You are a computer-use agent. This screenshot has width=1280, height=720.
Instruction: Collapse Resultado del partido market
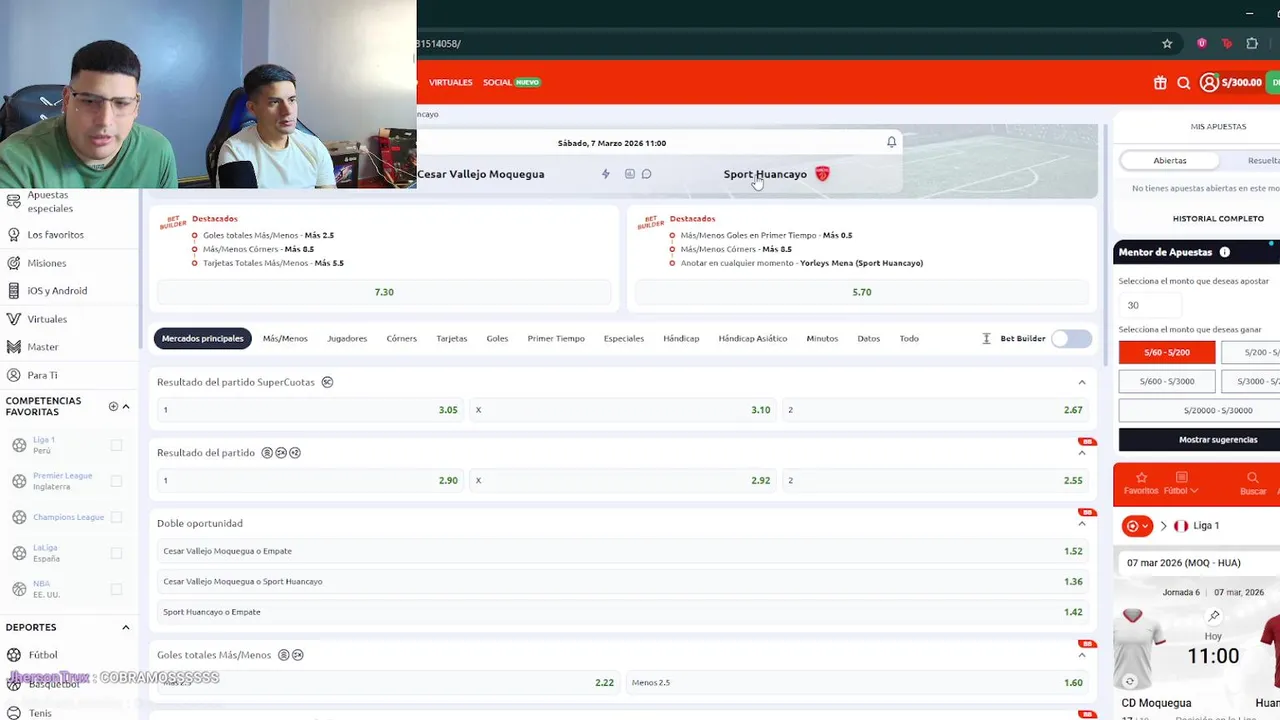pyautogui.click(x=1082, y=453)
